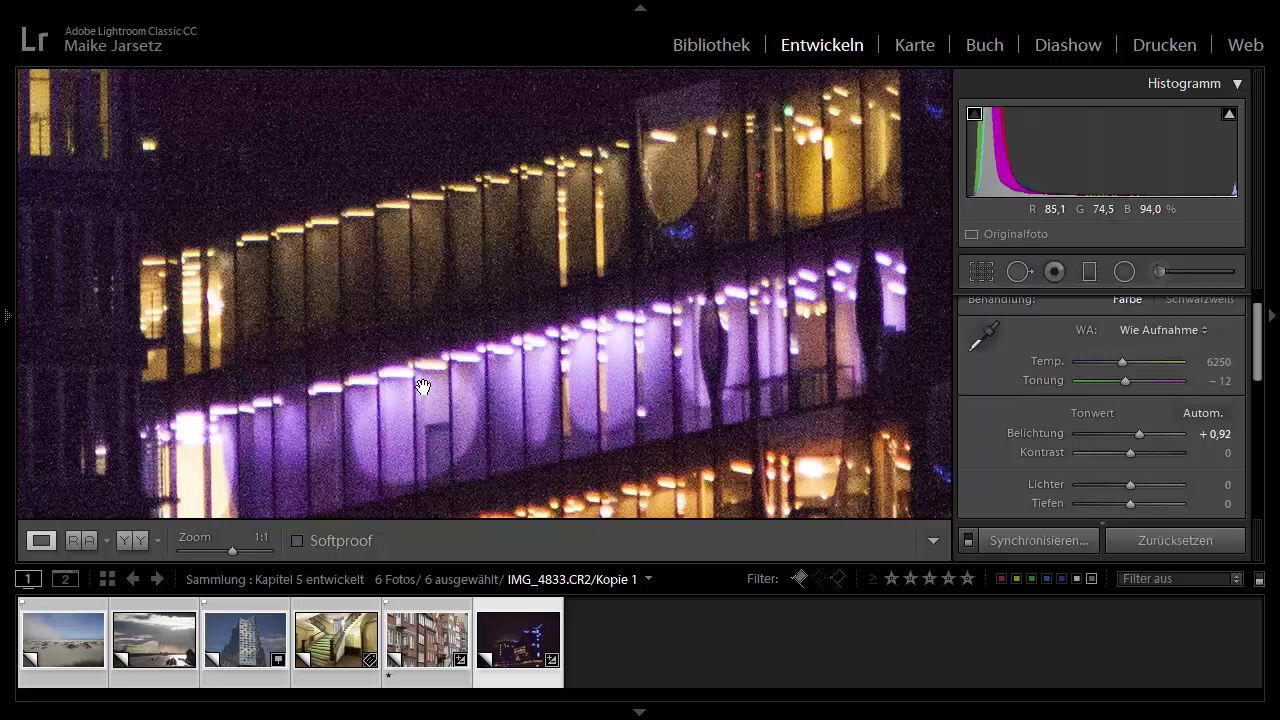Collapse the bottom filmstrip panel
This screenshot has height=720, width=1280.
coord(640,712)
